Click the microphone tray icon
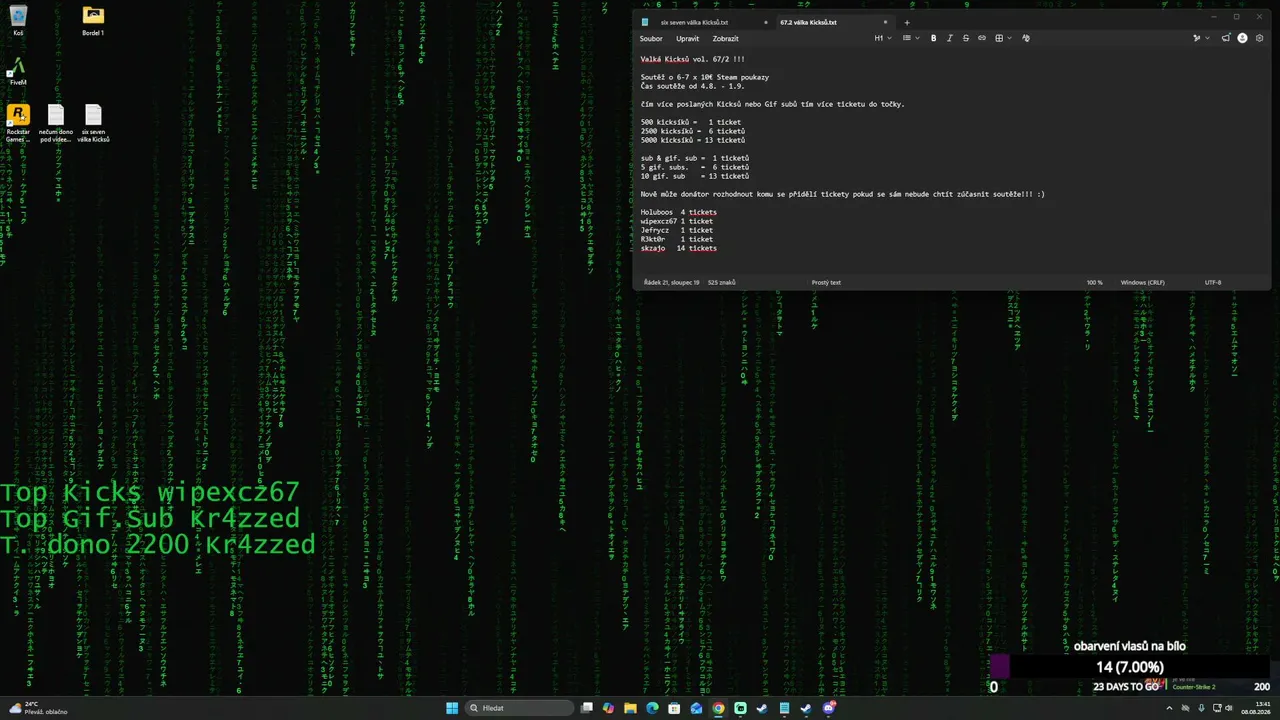1280x720 pixels. [1201, 708]
